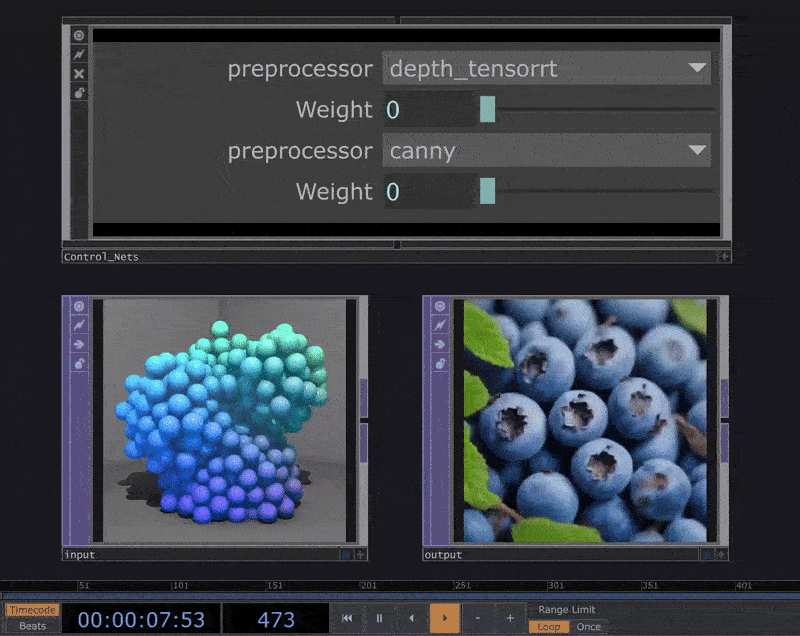Pause timeline playback
Screen dimensions: 800x636
coord(380,618)
